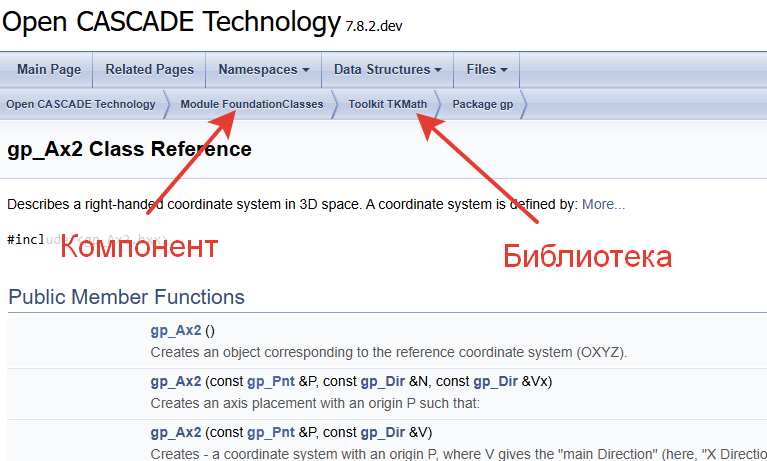
Task: Open the Related Pages tab
Action: 149,69
